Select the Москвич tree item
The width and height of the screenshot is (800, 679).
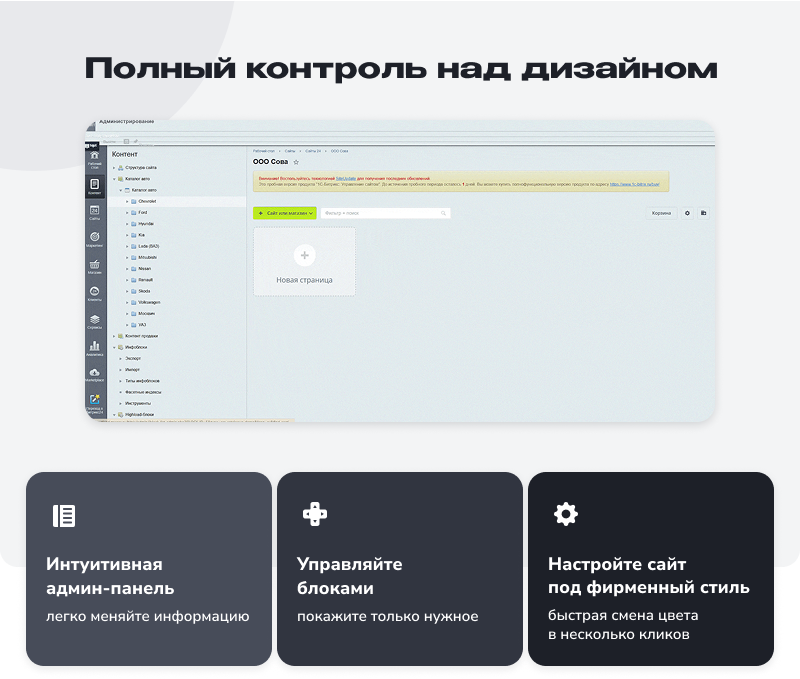pos(146,314)
